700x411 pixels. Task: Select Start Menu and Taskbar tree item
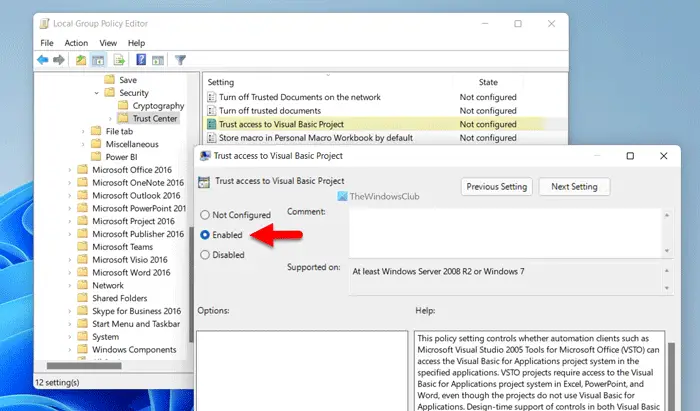[x=136, y=324]
